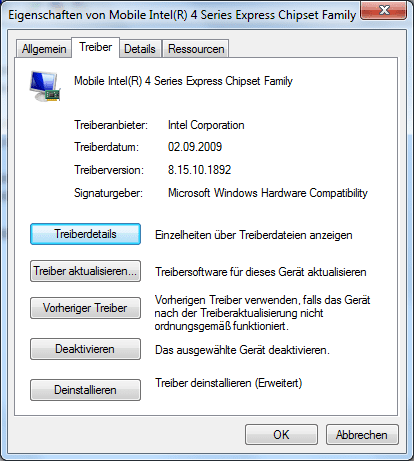The image size is (416, 461).
Task: Switch to the Allgemein tab
Action: tap(44, 49)
